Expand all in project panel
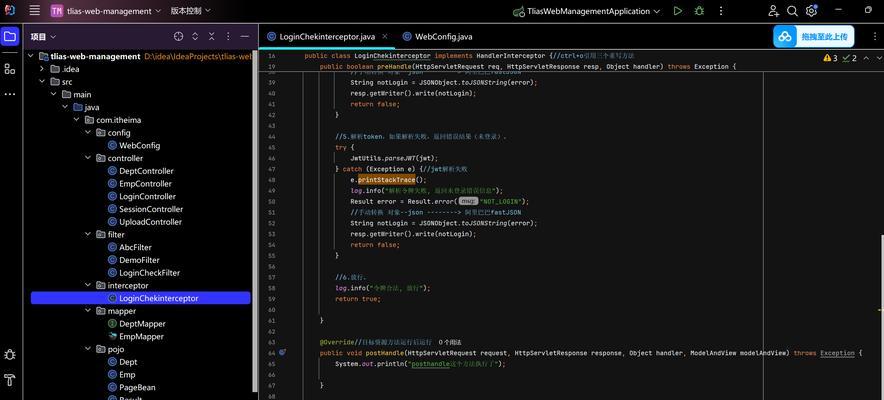Viewport: 884px width, 400px height. tap(195, 36)
